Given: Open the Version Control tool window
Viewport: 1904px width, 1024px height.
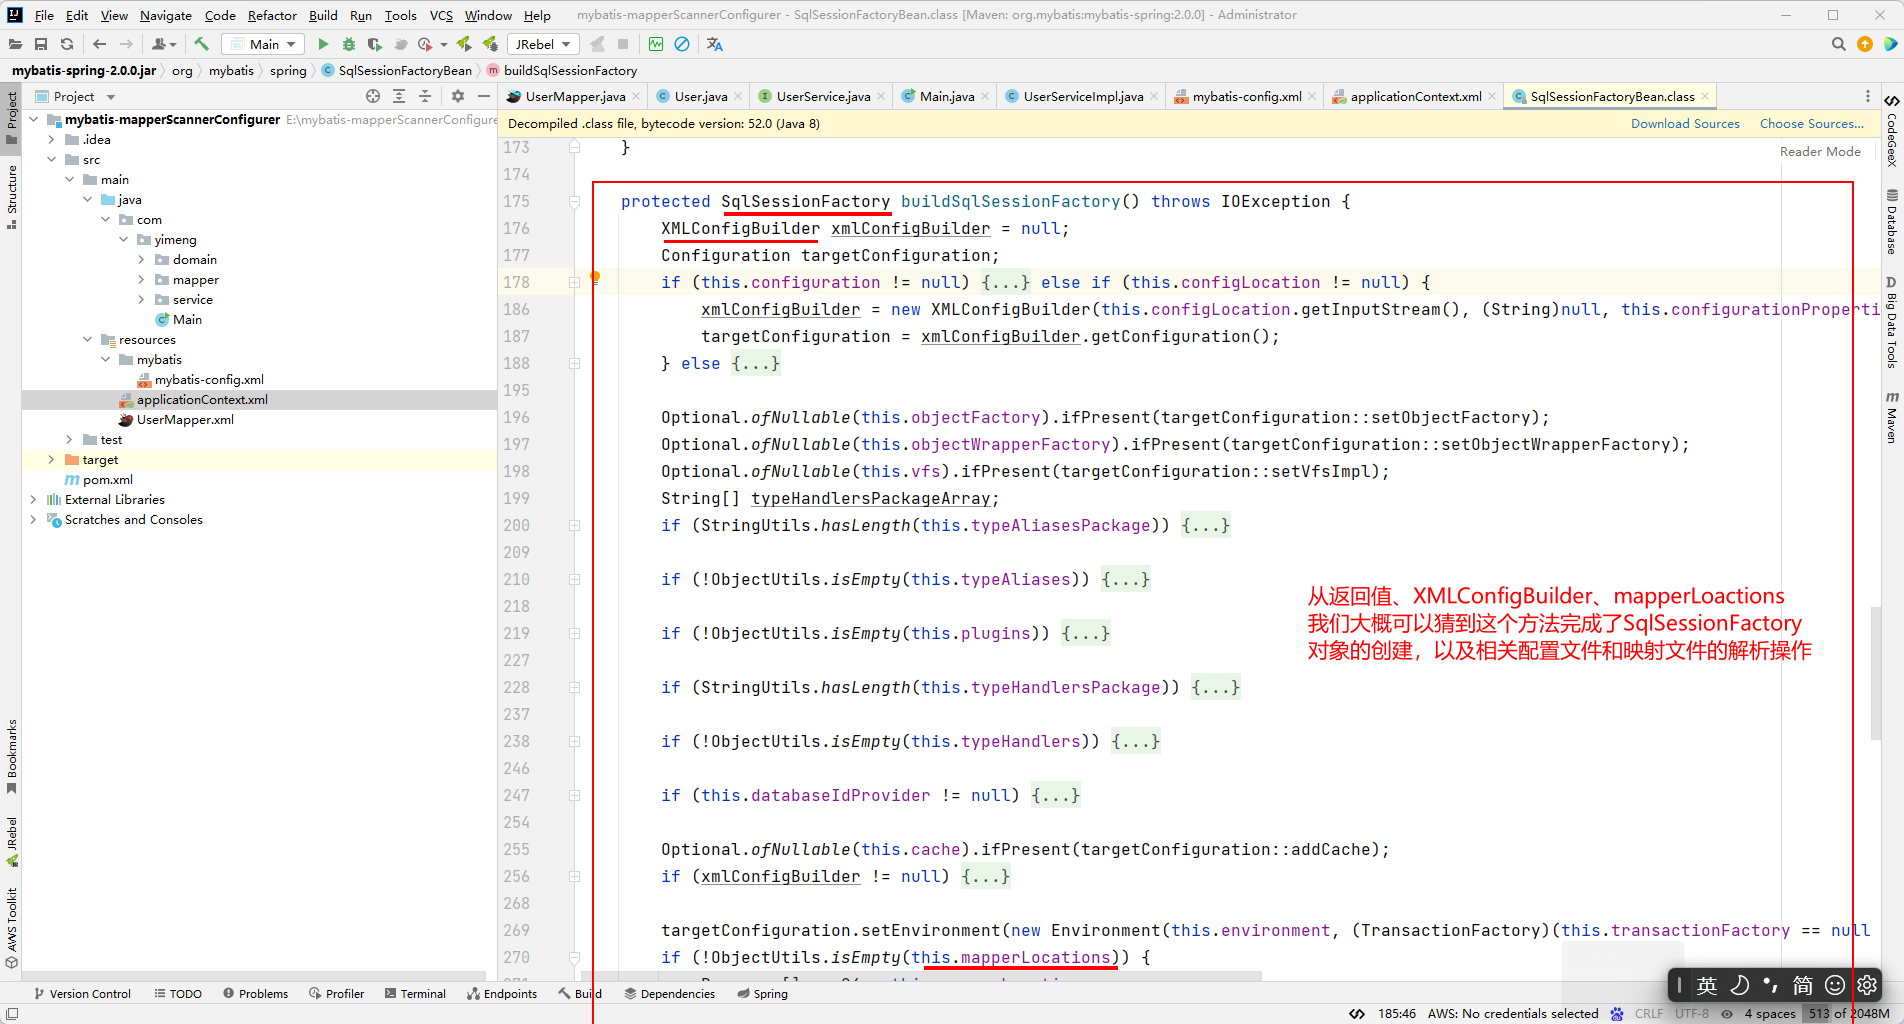Looking at the screenshot, I should [82, 993].
